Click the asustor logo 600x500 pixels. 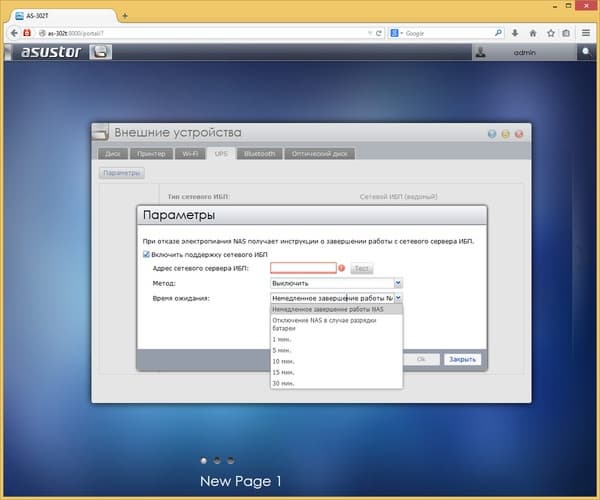coord(51,52)
